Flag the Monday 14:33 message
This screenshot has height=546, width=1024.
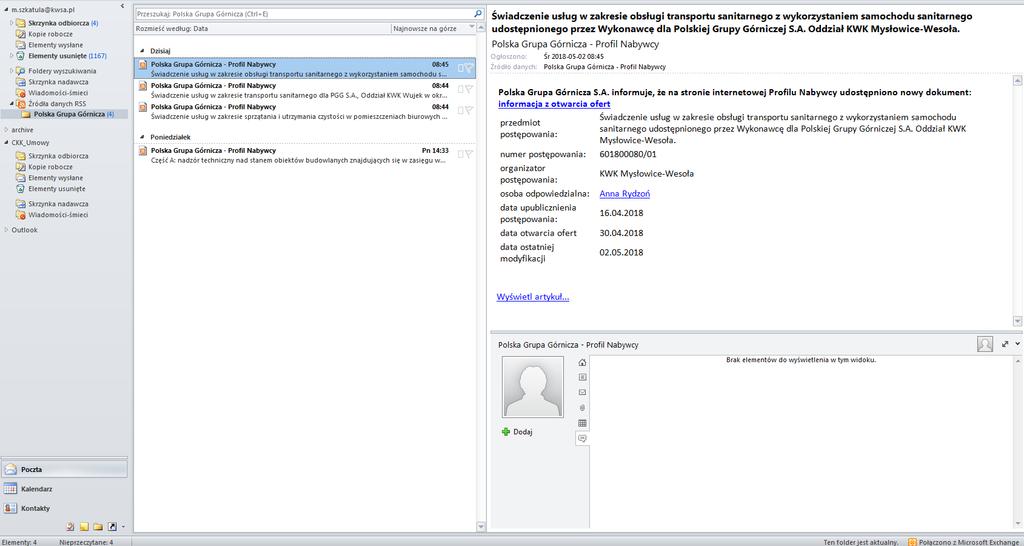pos(470,154)
